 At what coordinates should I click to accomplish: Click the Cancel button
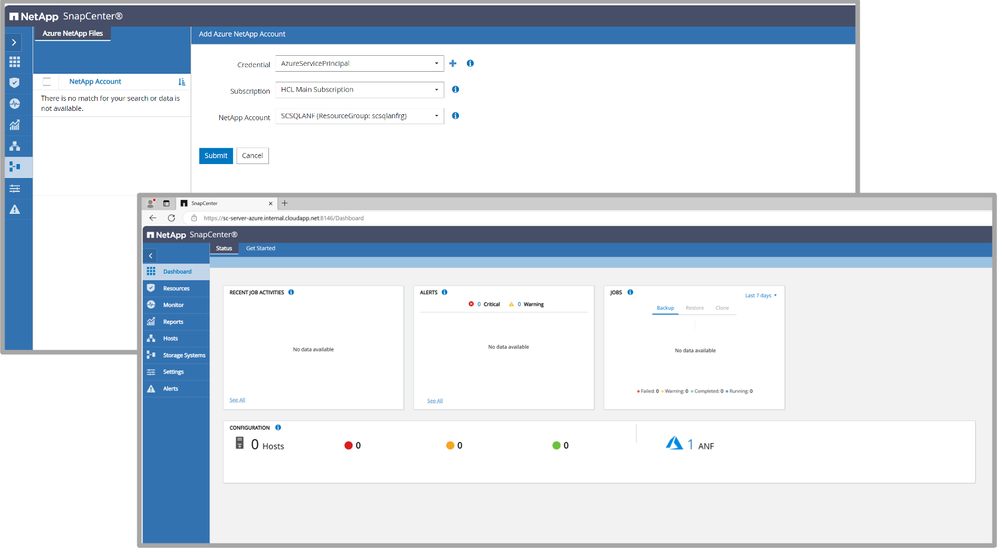[252, 156]
